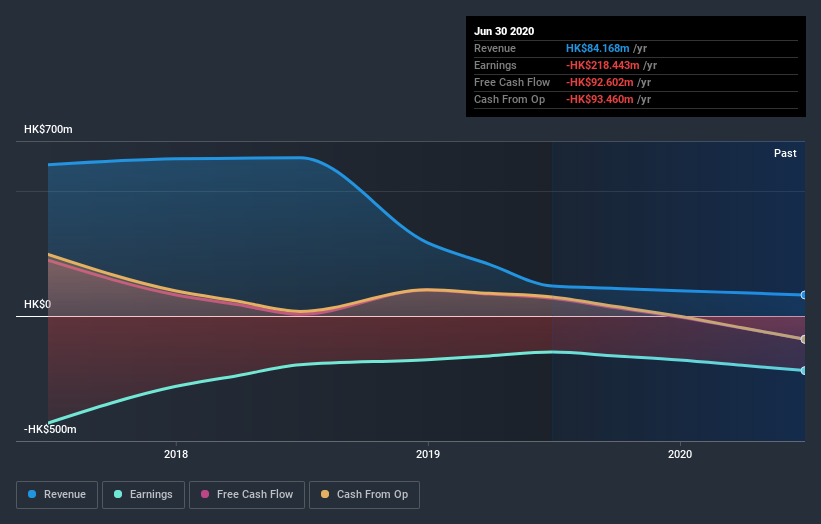Click the HK$700m axis label
This screenshot has width=821, height=524.
point(48,129)
